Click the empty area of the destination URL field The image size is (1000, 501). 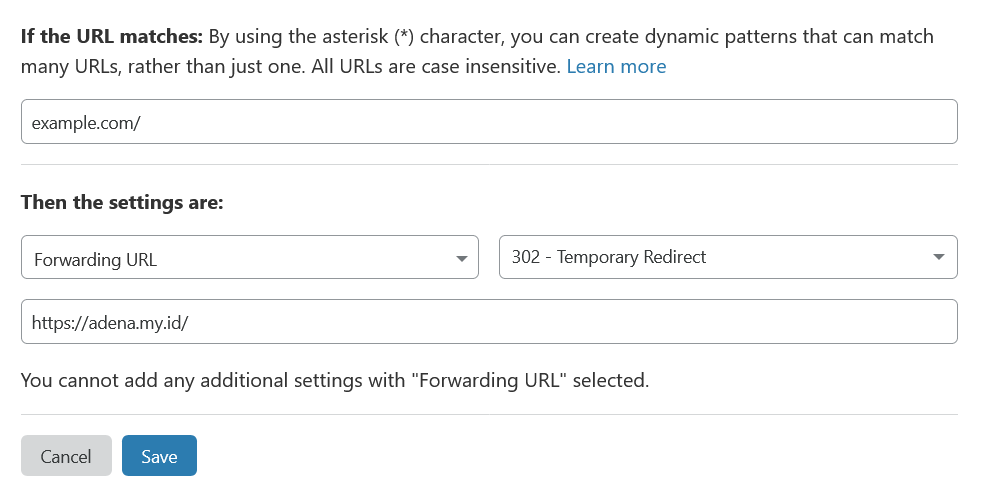pos(572,322)
